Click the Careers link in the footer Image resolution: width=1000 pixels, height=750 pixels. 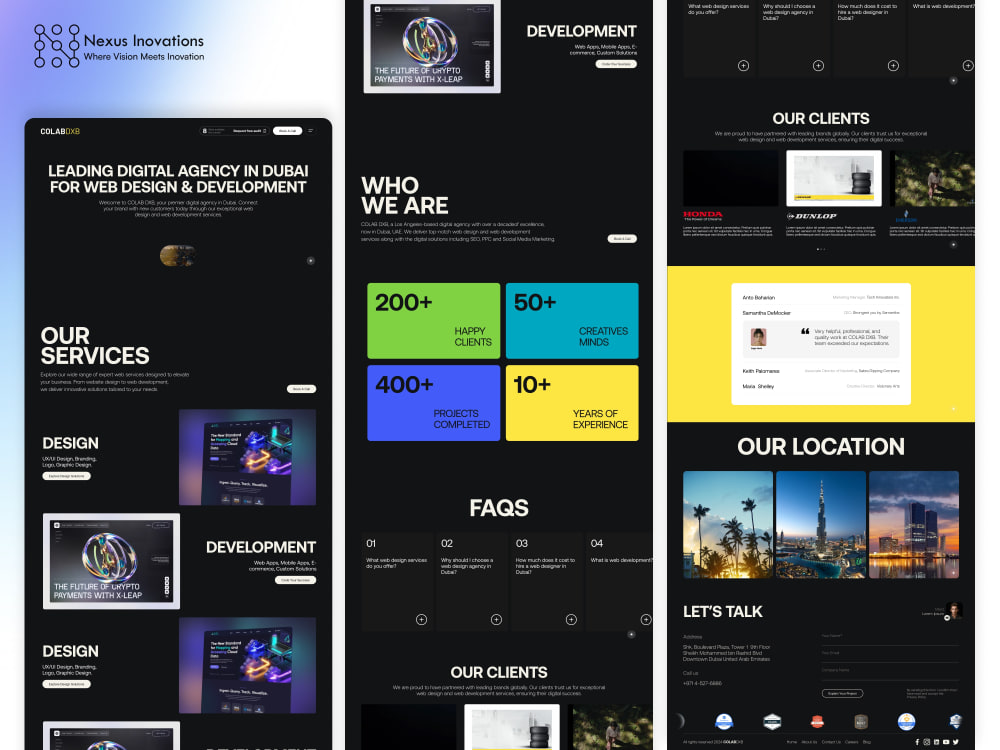tap(851, 742)
